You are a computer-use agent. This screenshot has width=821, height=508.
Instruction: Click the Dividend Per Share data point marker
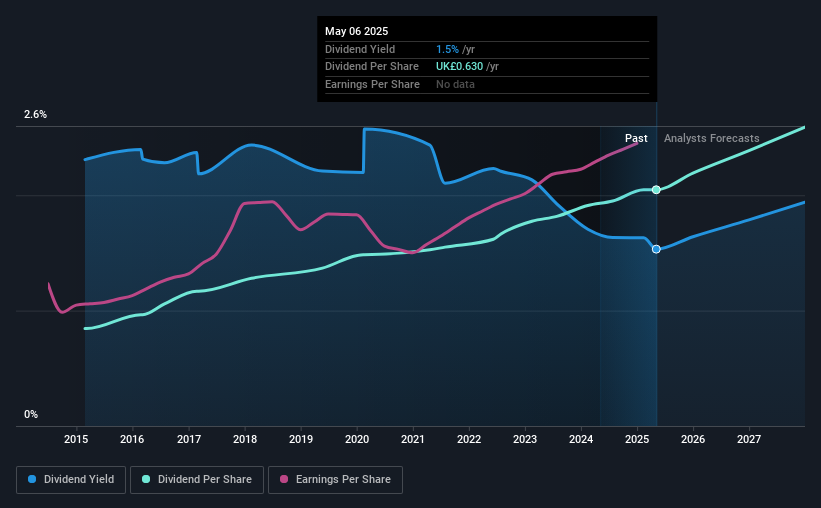coord(656,190)
